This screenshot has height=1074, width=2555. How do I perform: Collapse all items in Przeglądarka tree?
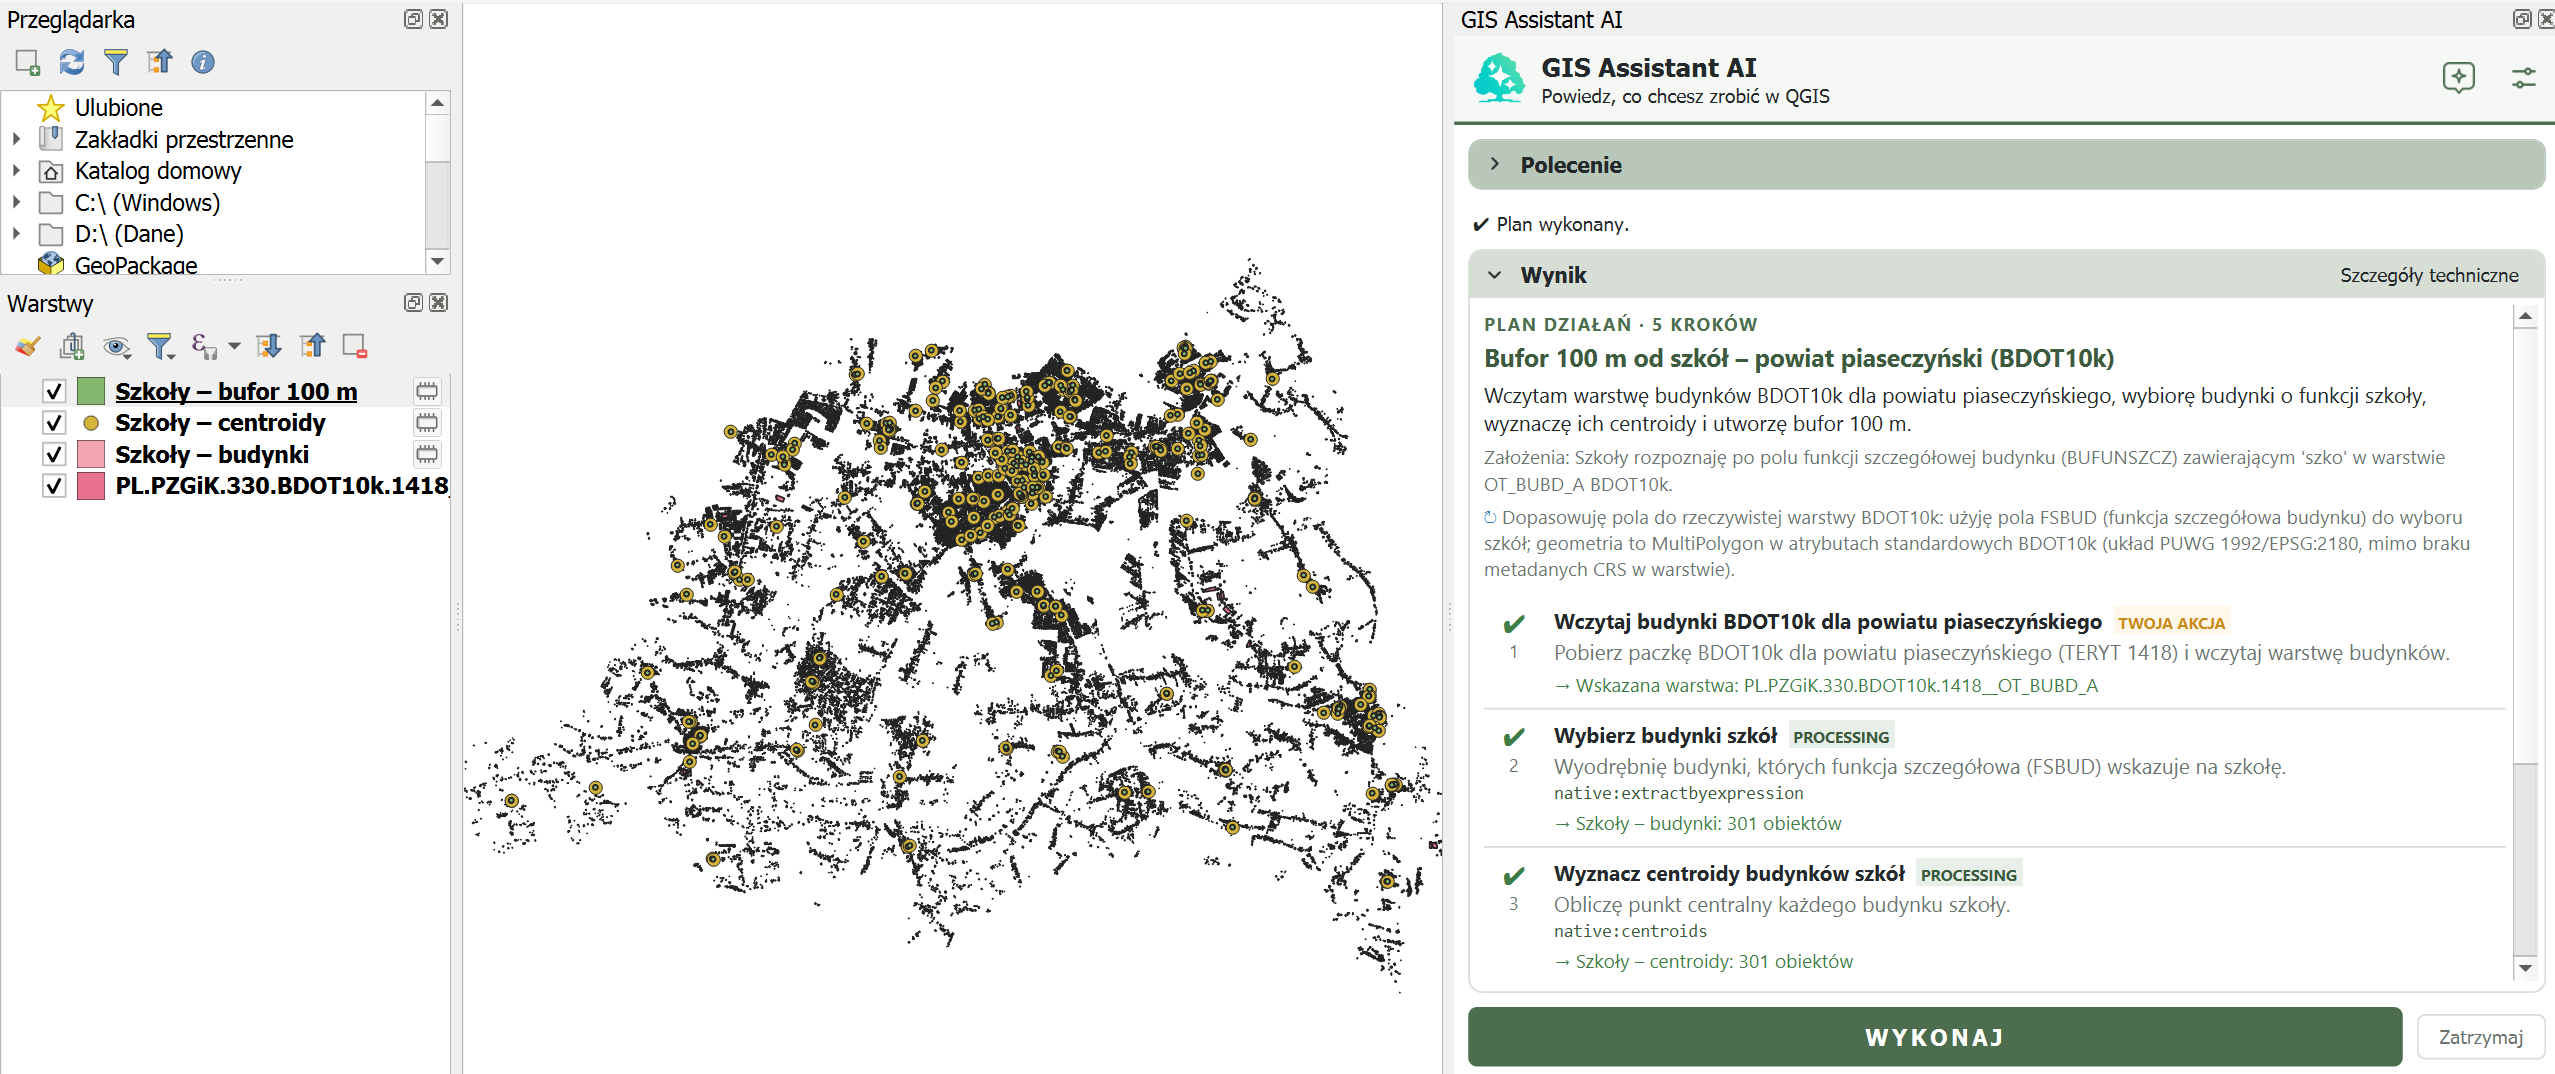[x=160, y=62]
